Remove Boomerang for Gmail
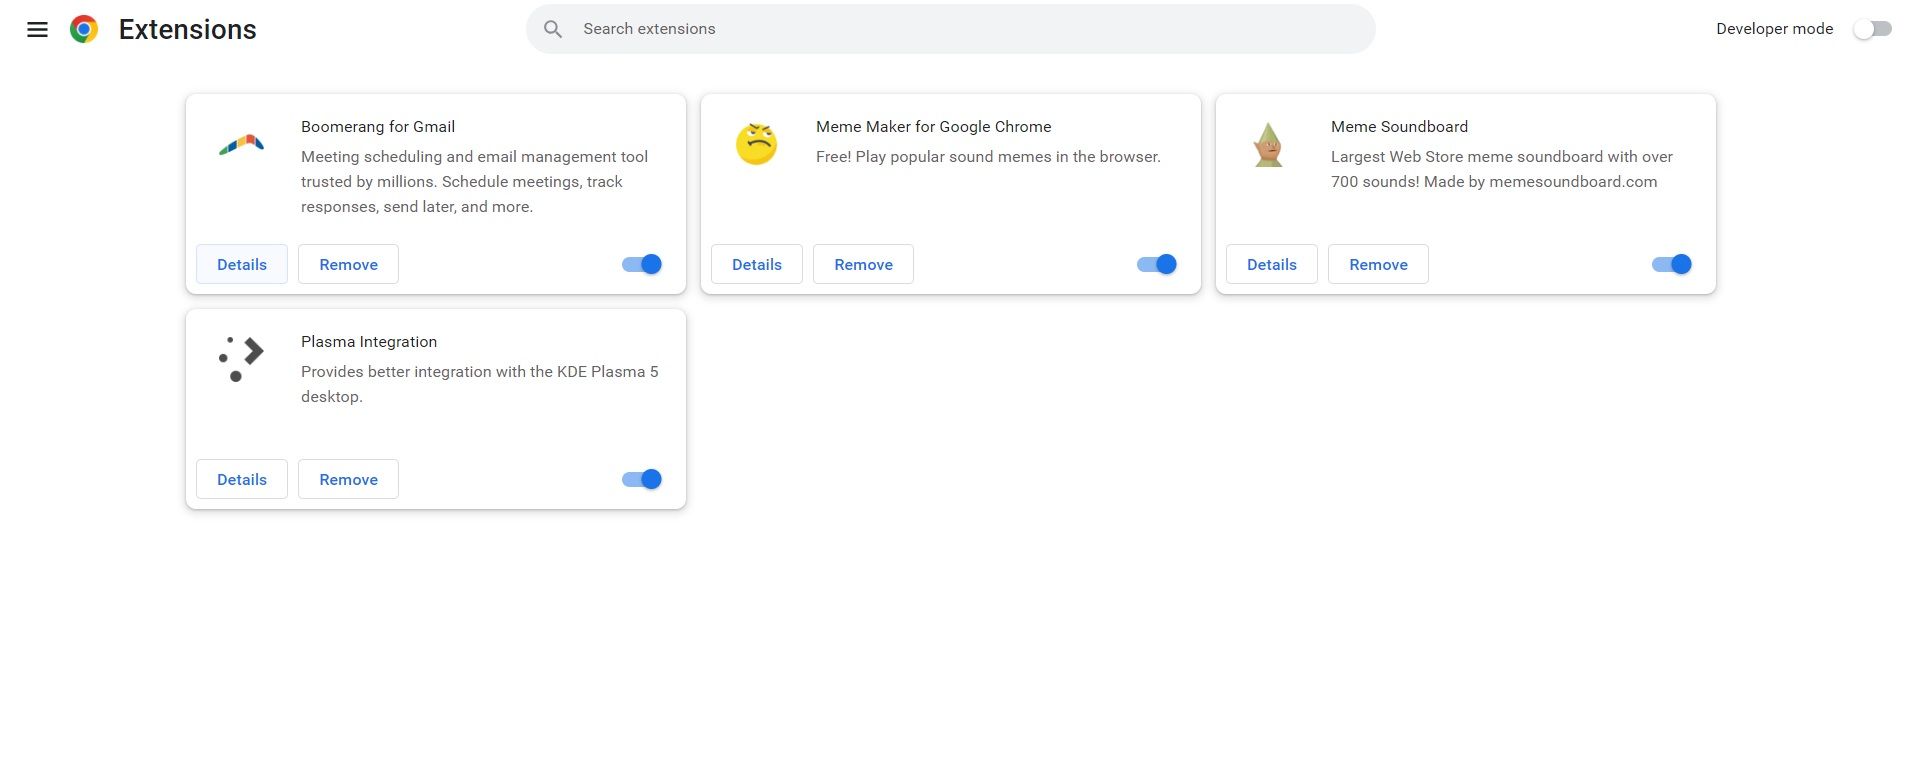 [348, 264]
